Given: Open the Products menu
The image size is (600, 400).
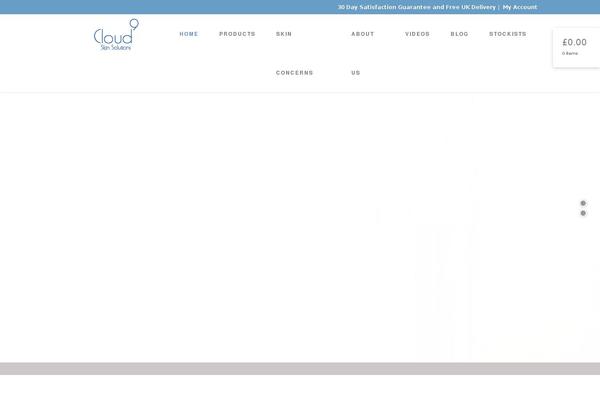Looking at the screenshot, I should click(x=237, y=34).
